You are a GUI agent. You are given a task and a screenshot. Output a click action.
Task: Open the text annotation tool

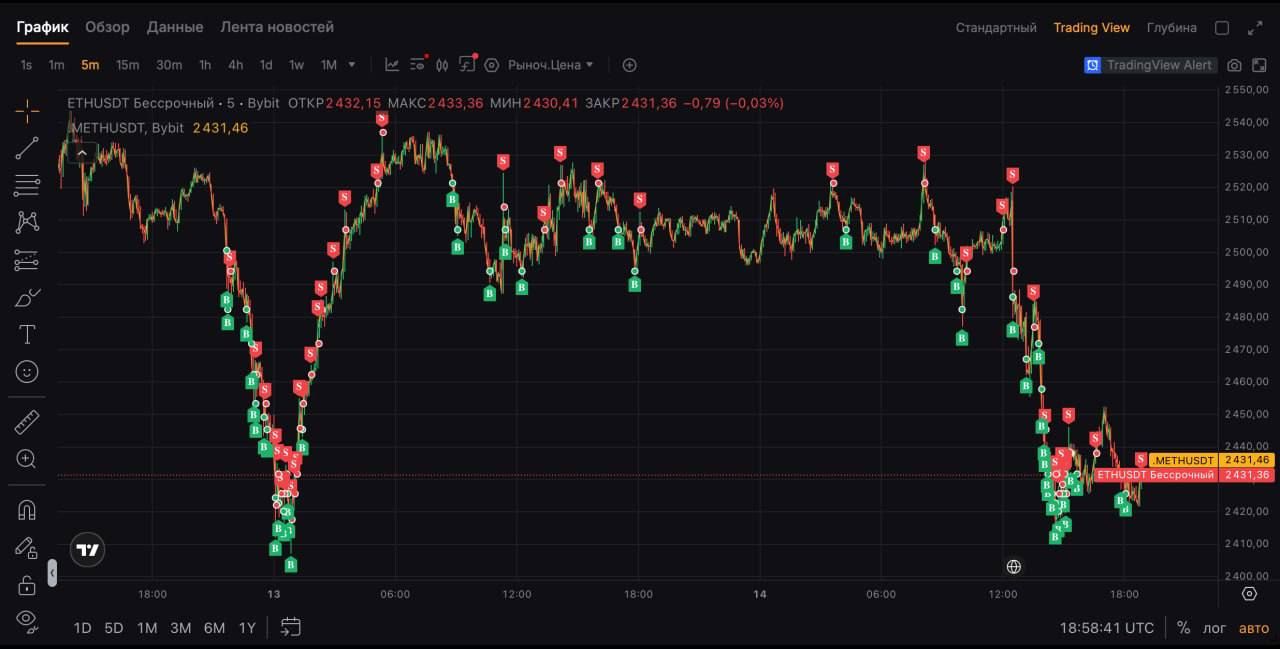pos(27,334)
